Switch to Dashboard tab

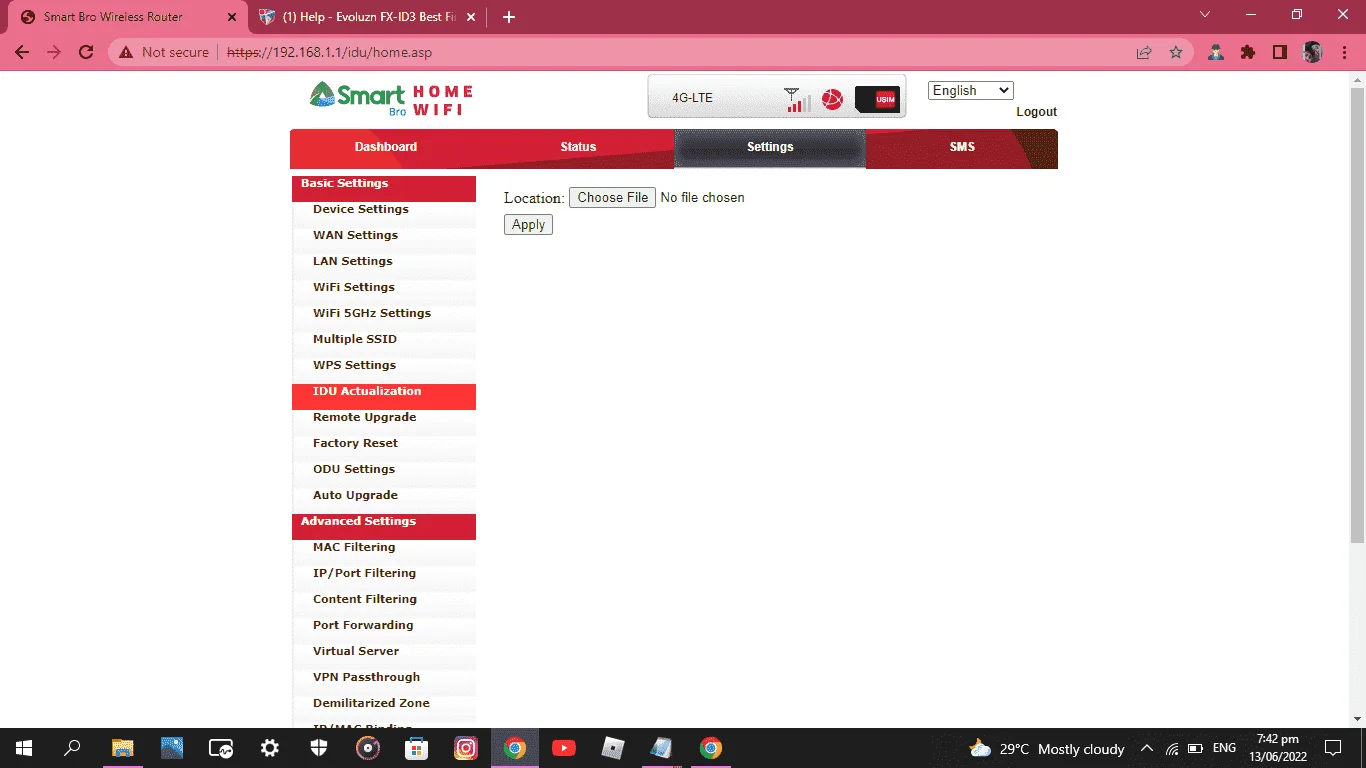(385, 147)
